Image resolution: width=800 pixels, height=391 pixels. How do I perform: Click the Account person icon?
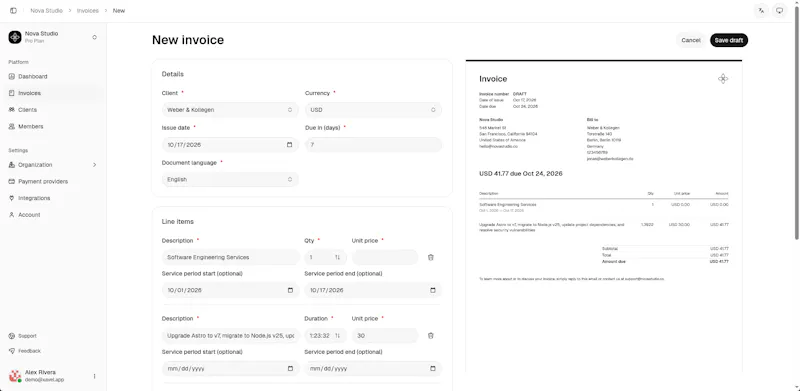pos(12,215)
